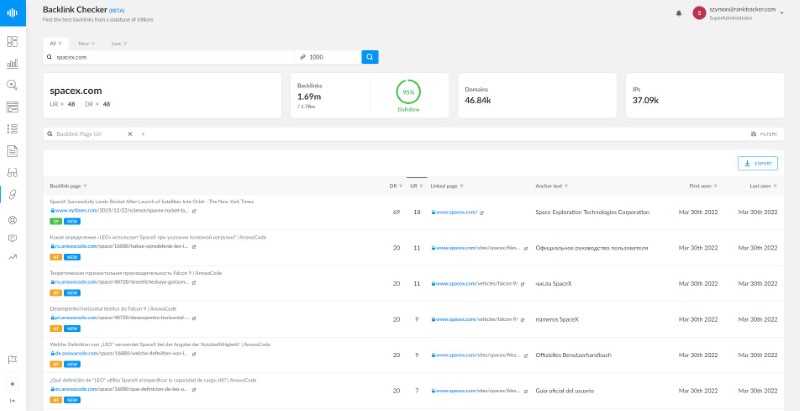Sort by UR column header

click(416, 186)
